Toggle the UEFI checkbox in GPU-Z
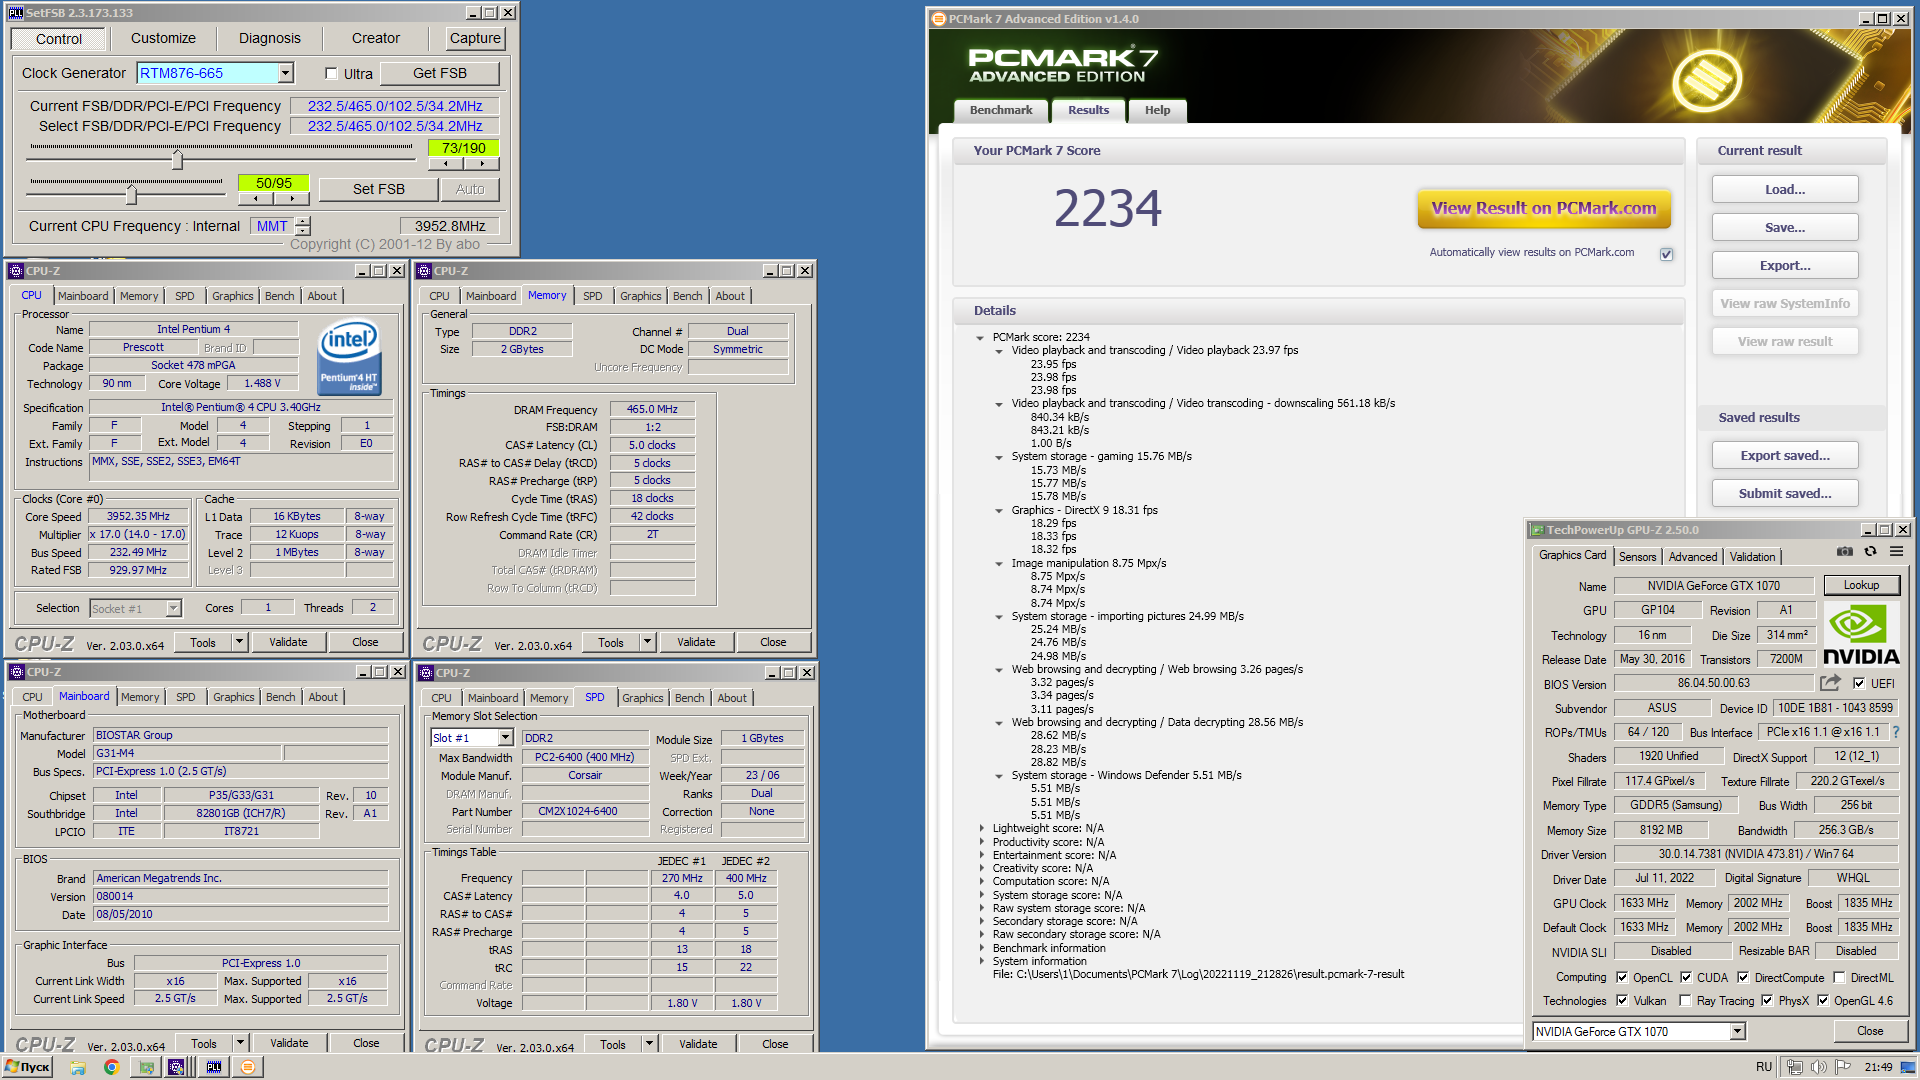 [1858, 684]
